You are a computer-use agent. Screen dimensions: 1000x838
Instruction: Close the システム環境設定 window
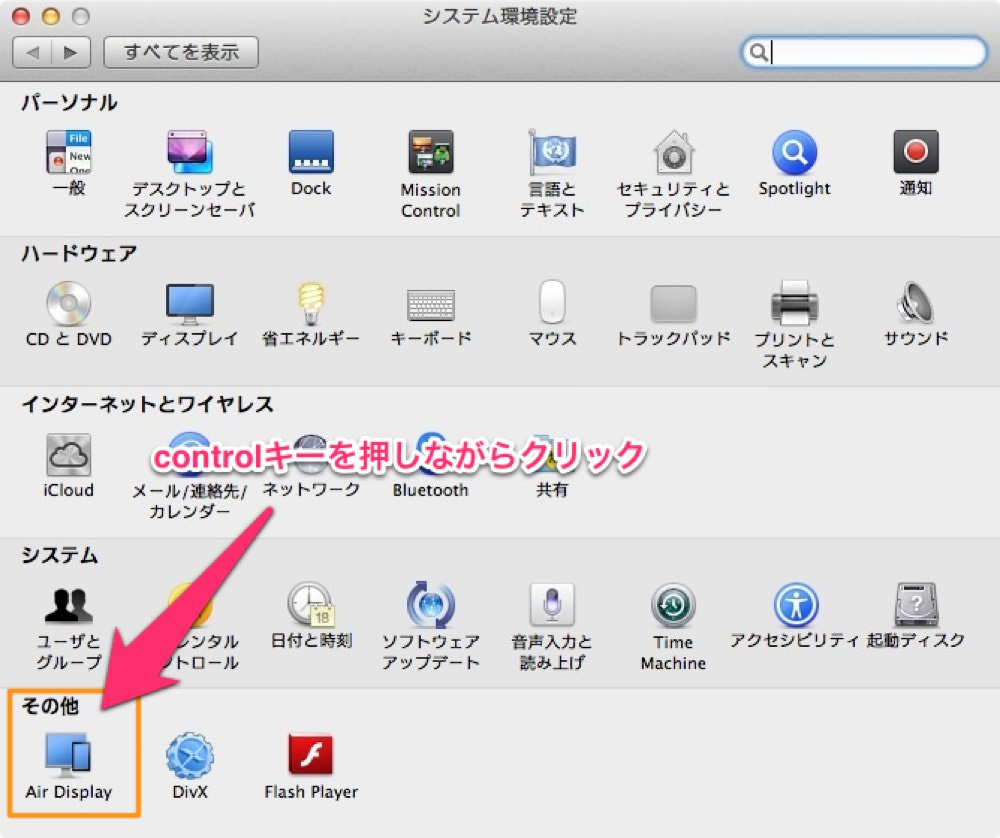tap(21, 16)
